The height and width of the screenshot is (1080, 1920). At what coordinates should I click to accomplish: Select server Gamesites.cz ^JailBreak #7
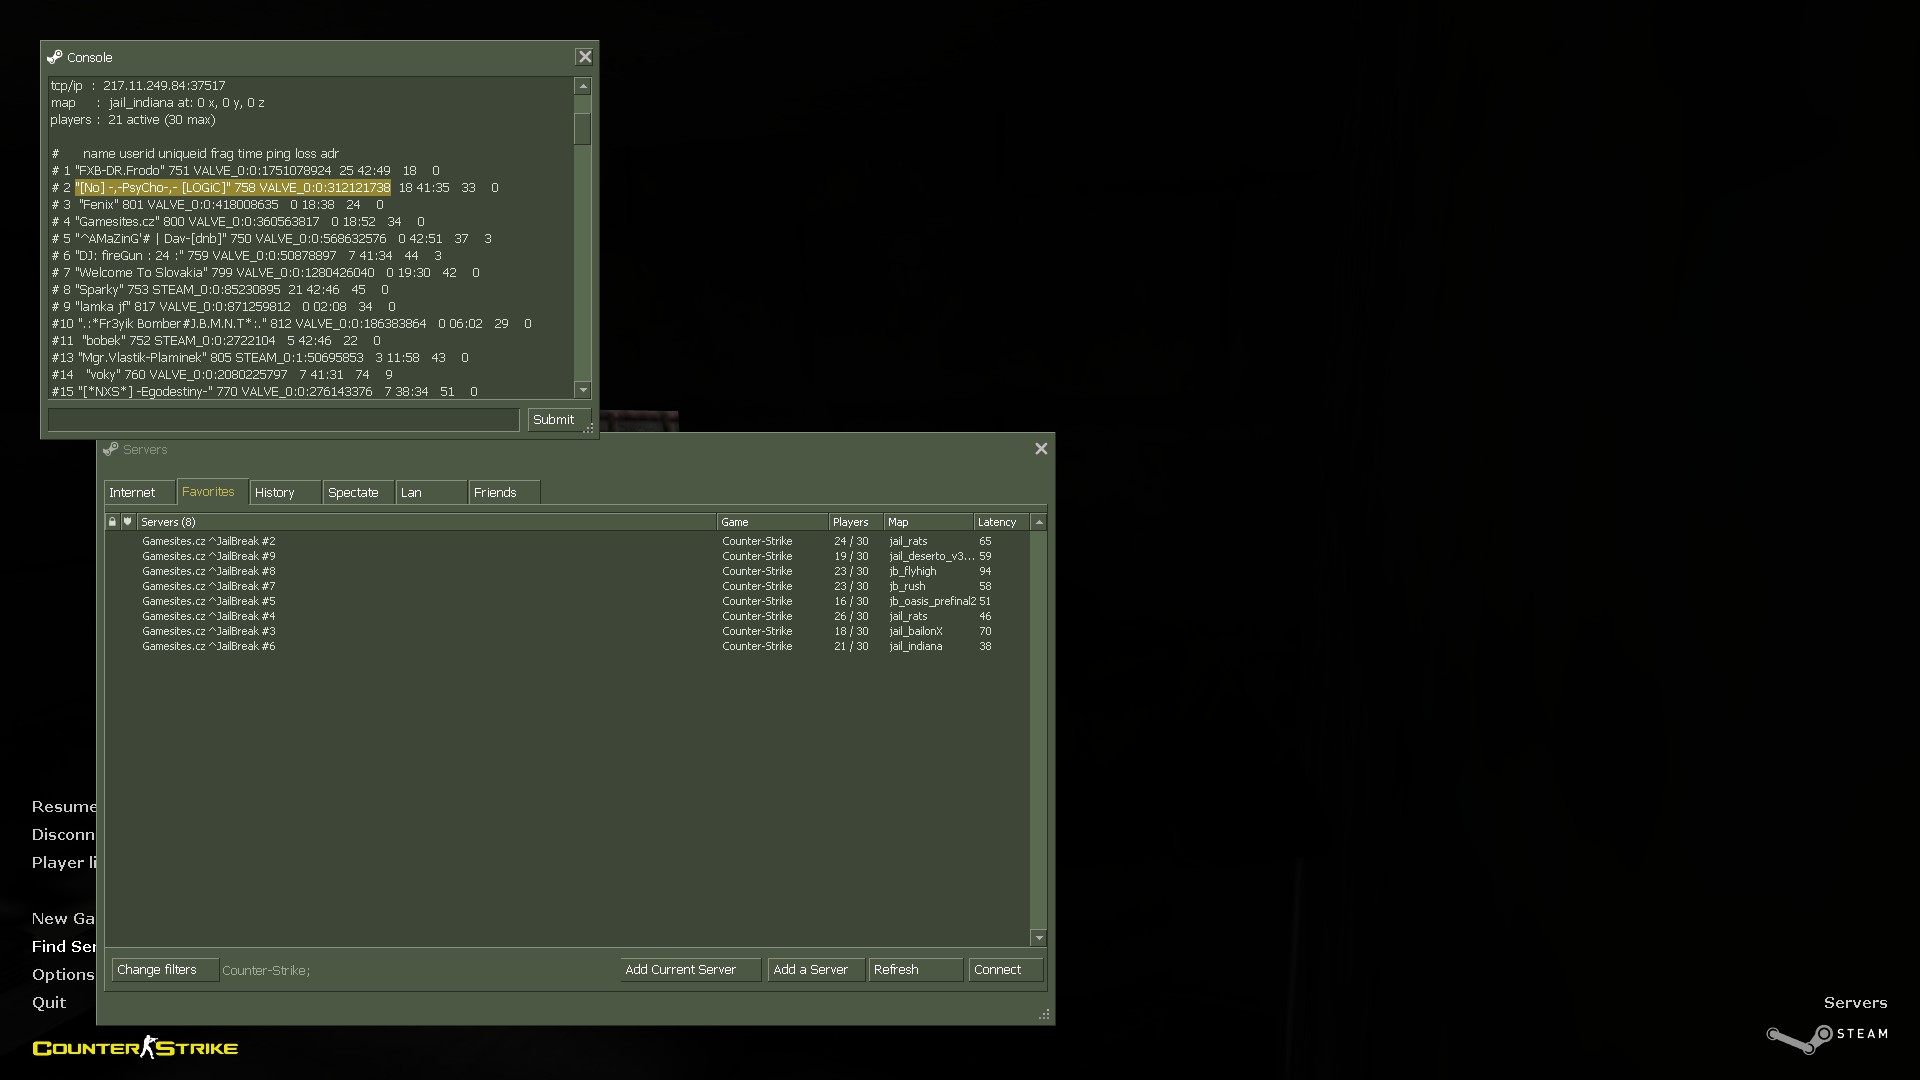(567, 586)
